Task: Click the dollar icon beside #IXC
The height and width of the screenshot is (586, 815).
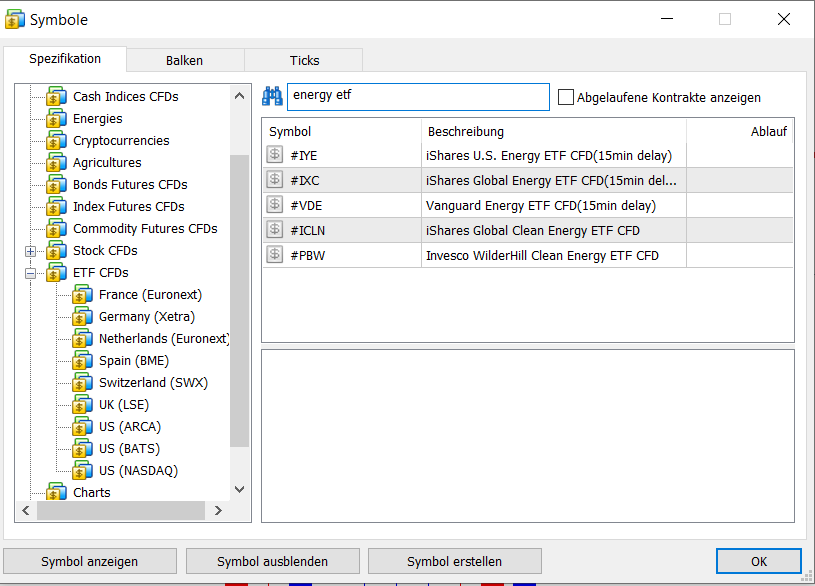Action: click(x=275, y=179)
